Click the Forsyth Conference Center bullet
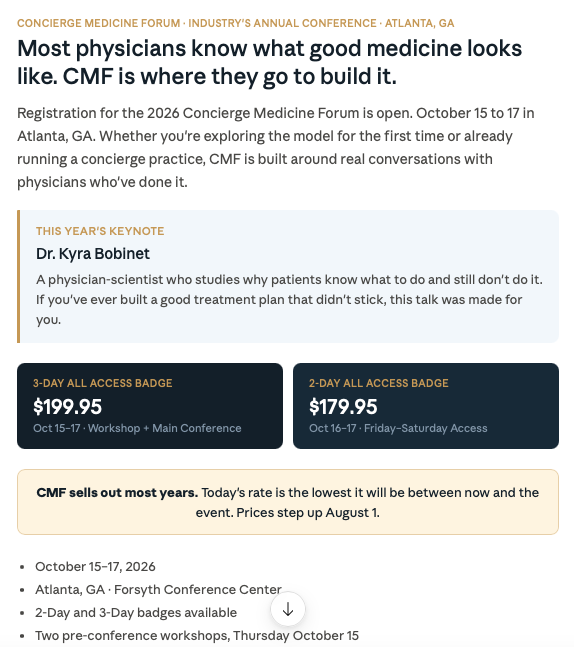Viewport: 574px width, 650px height. [x=158, y=589]
